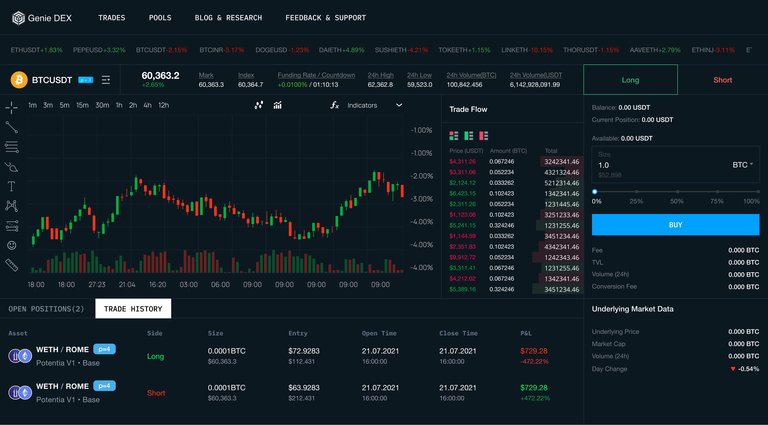Open FEEDBACK & SUPPORT page
The image size is (768, 425).
pos(326,18)
